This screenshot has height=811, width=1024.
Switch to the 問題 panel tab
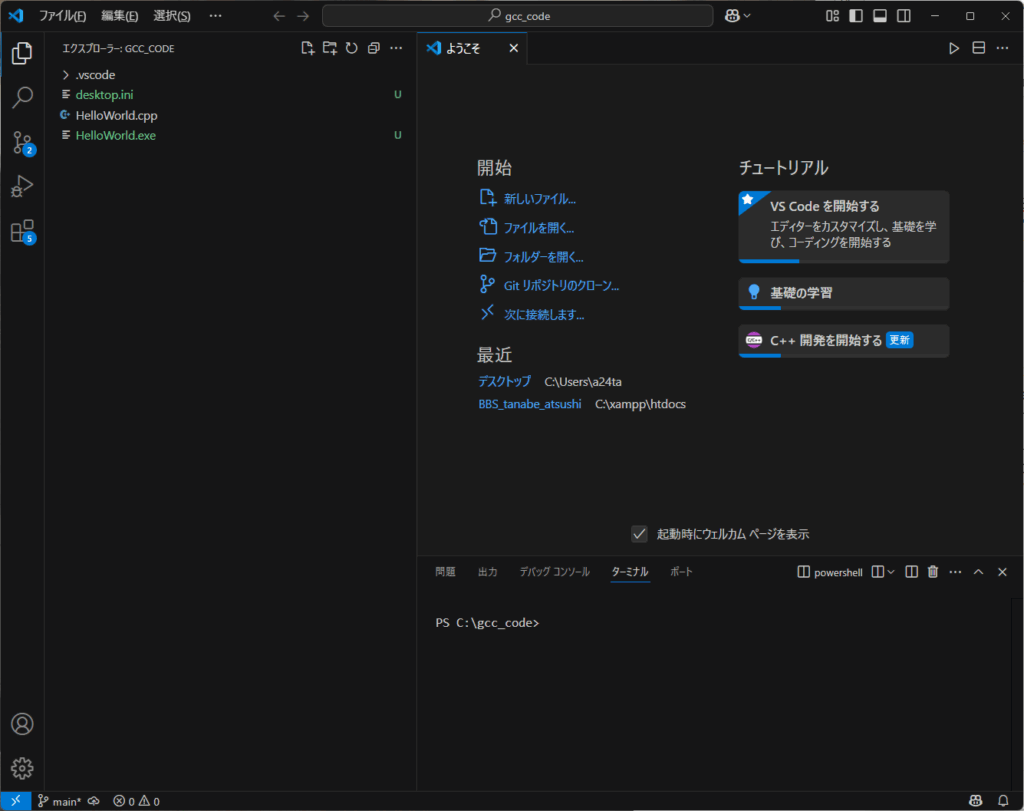445,572
